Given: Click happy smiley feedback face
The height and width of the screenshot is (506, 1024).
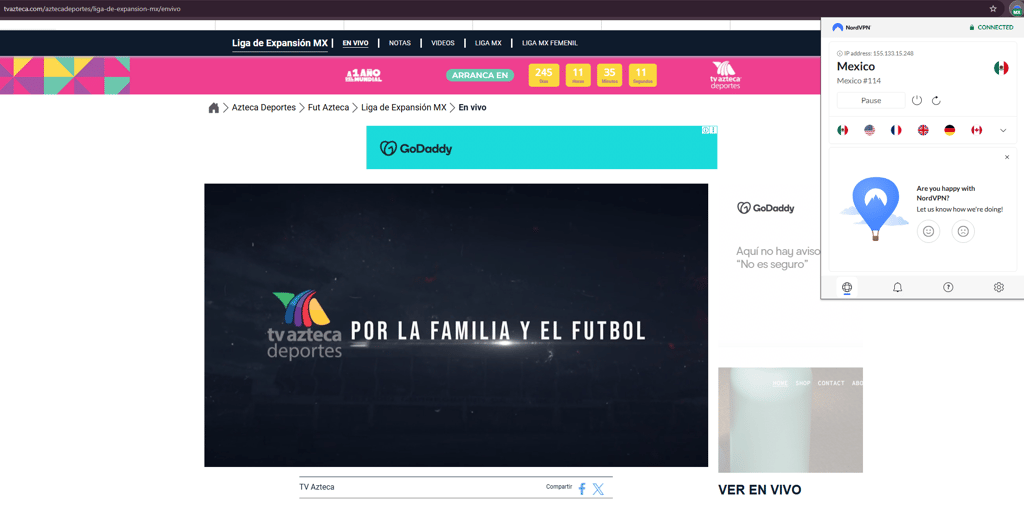Looking at the screenshot, I should coord(929,231).
